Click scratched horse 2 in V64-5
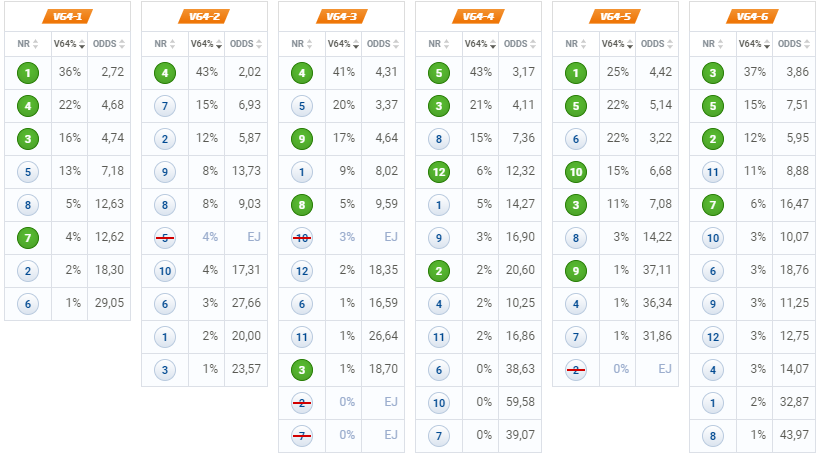This screenshot has height=459, width=819. click(576, 370)
